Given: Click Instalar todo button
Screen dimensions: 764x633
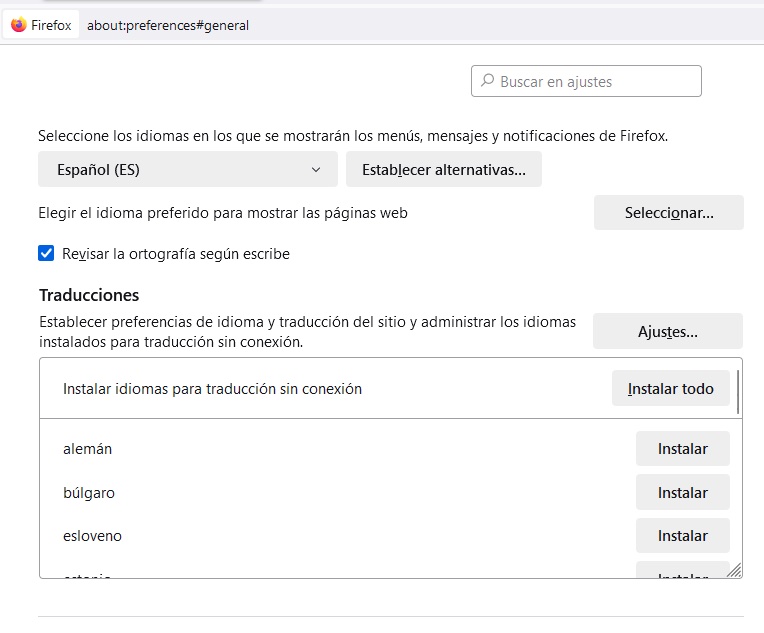Looking at the screenshot, I should (x=670, y=388).
